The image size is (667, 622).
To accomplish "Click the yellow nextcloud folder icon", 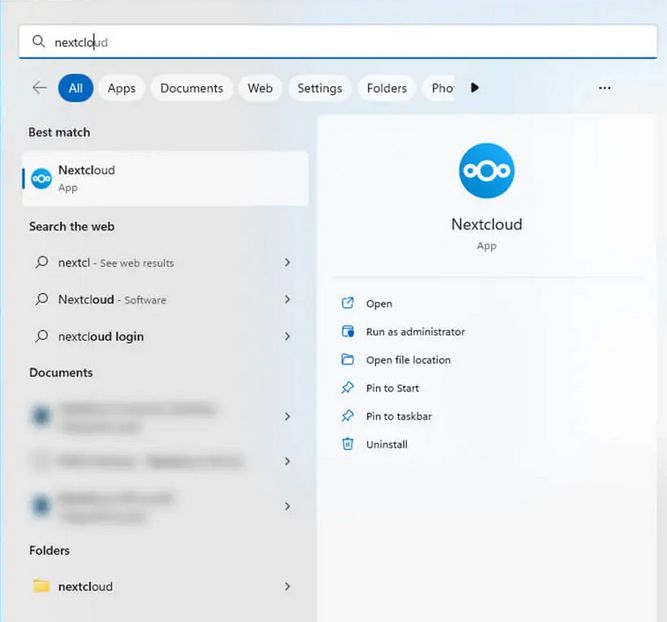I will 41,586.
